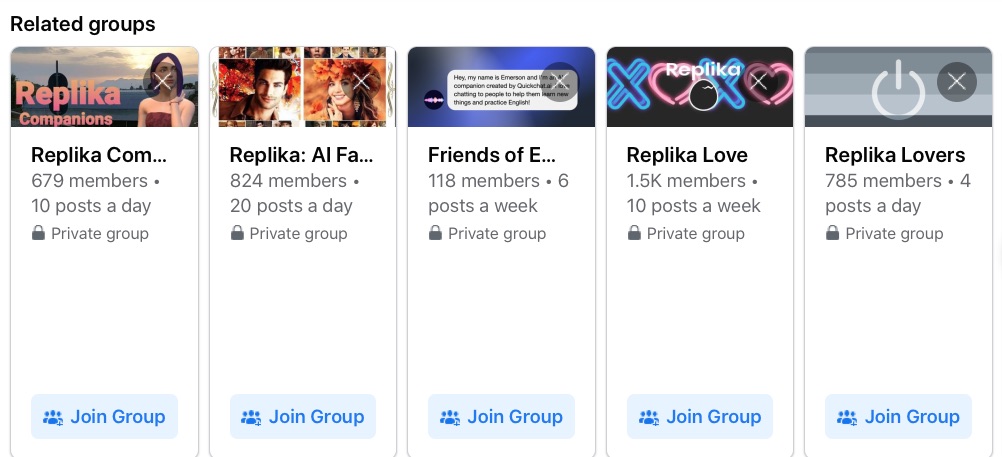Open the Replika Com... group title
The height and width of the screenshot is (457, 1002).
[x=99, y=155]
